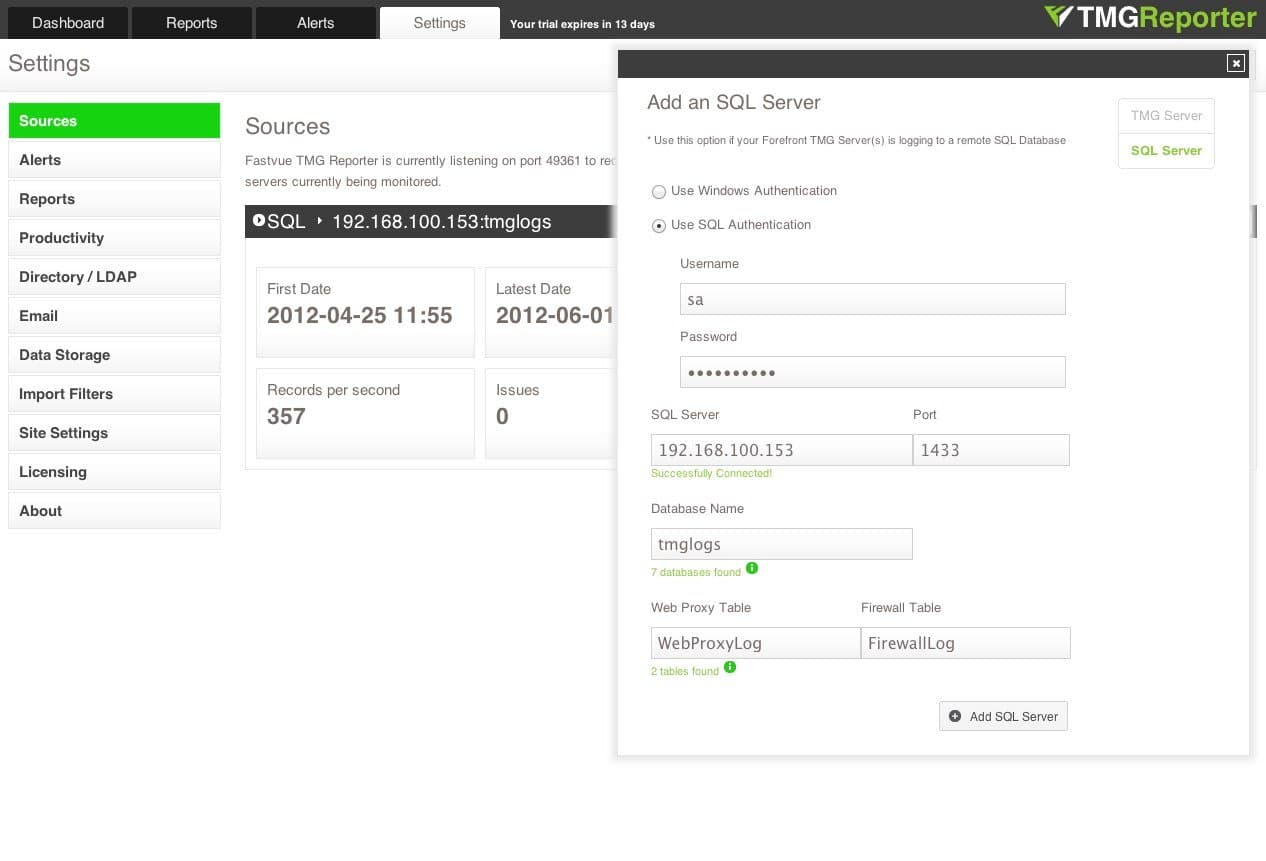
Task: Open the About page
Action: pyautogui.click(x=114, y=511)
